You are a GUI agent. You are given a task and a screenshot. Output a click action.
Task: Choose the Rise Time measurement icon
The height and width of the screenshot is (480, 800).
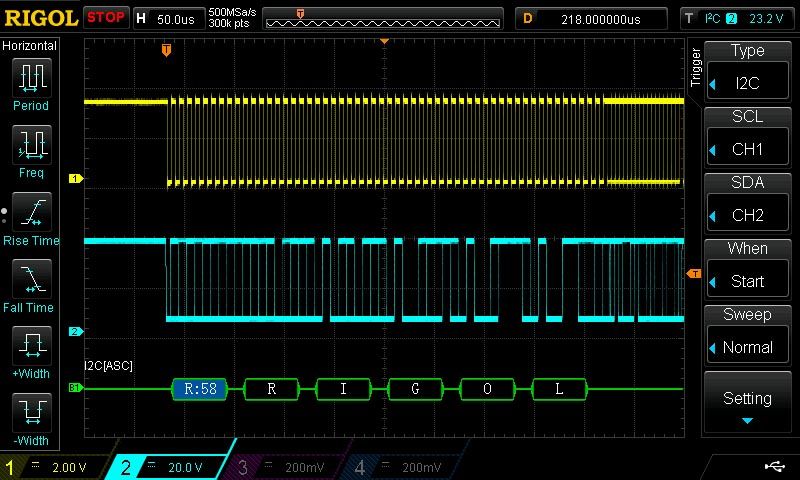[30, 212]
